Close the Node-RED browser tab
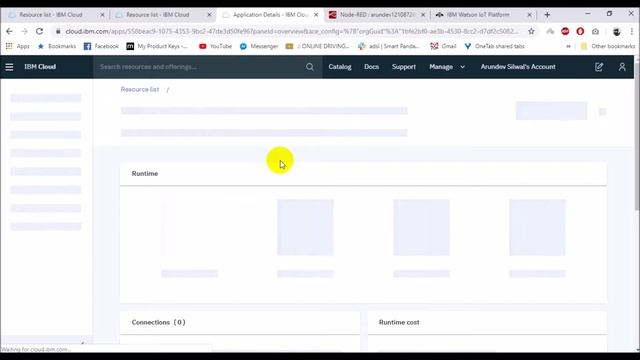The height and width of the screenshot is (360, 640). tap(423, 15)
